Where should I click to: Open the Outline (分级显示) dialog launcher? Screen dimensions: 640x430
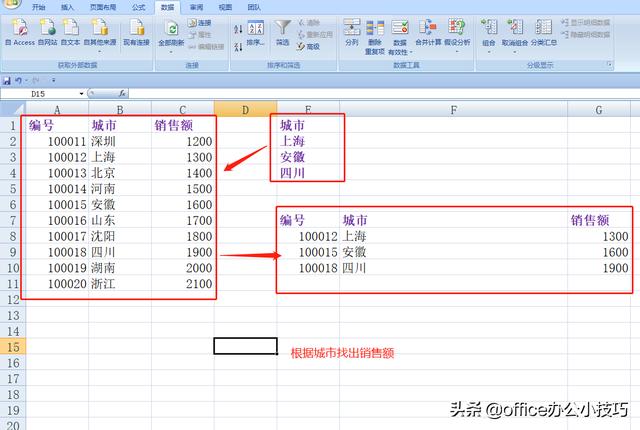pos(609,64)
